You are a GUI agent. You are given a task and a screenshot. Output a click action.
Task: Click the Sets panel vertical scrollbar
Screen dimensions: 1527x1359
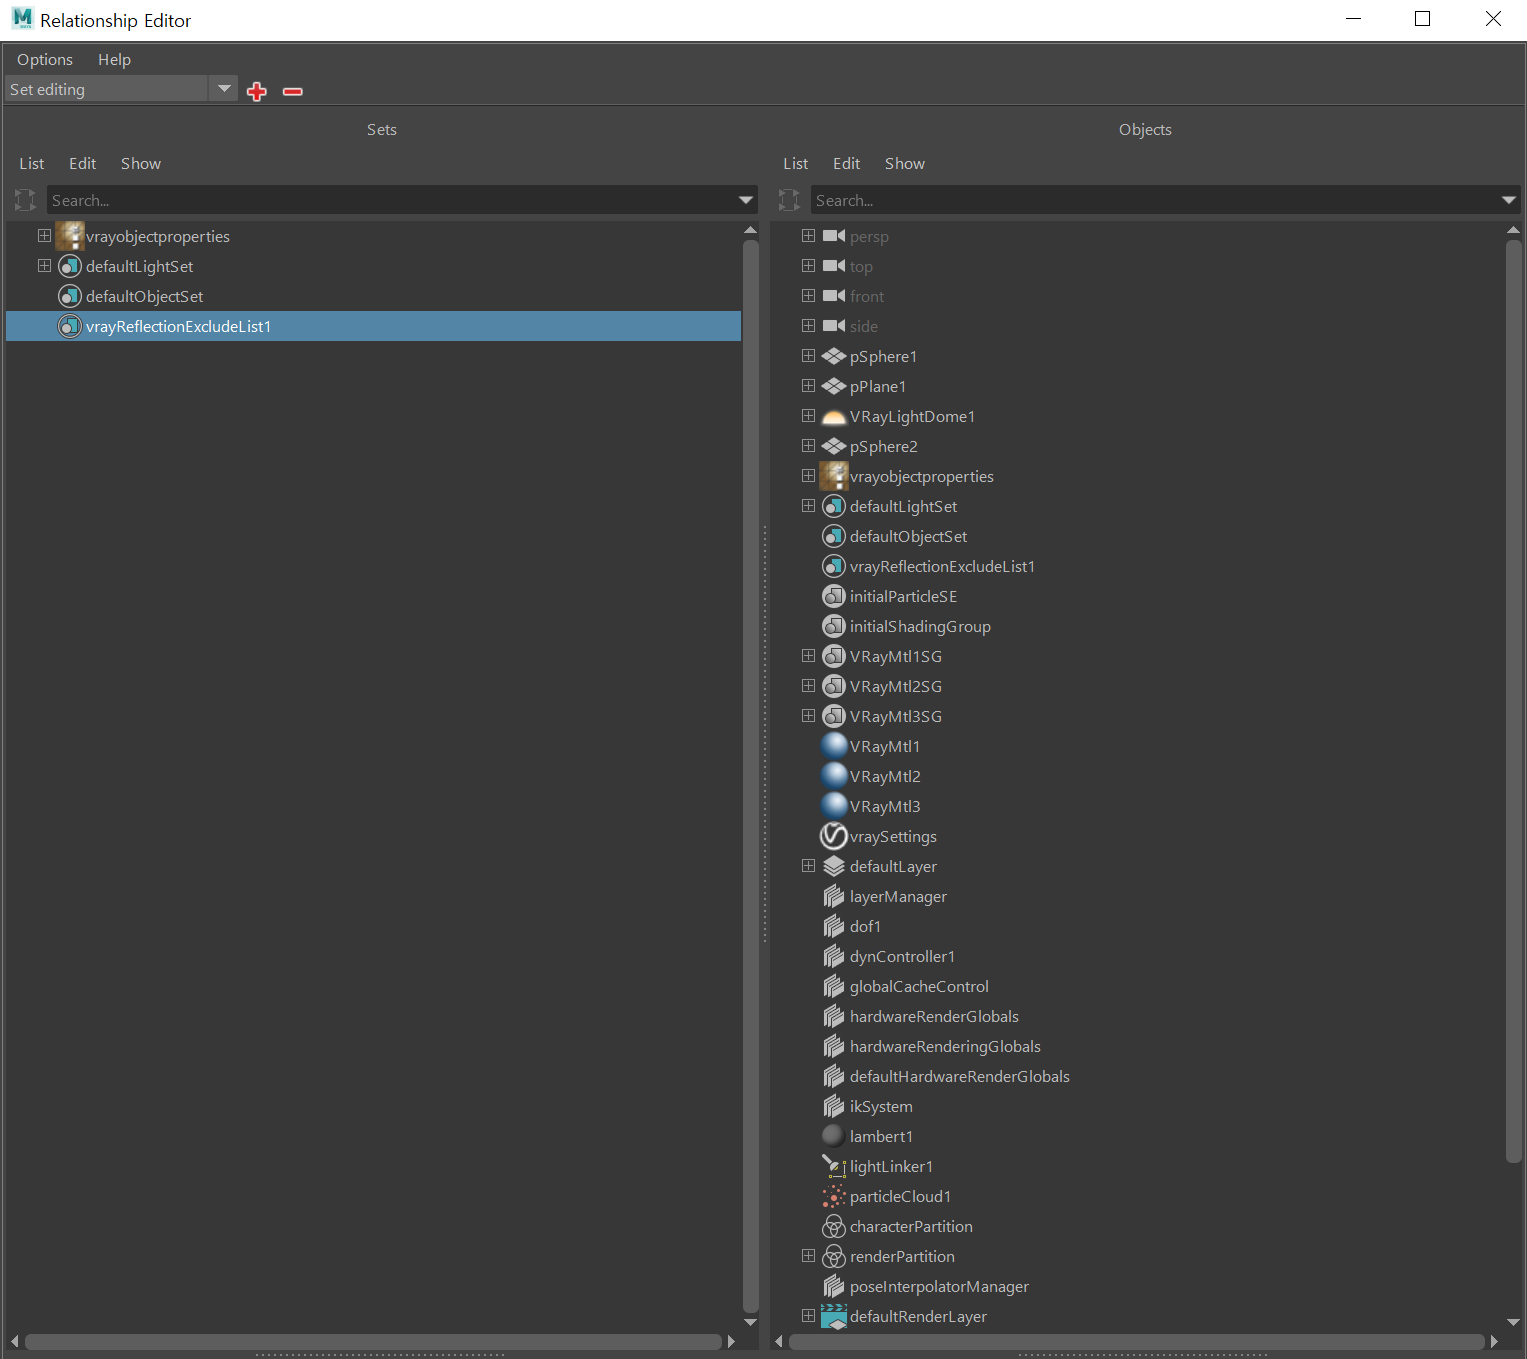[x=751, y=776]
